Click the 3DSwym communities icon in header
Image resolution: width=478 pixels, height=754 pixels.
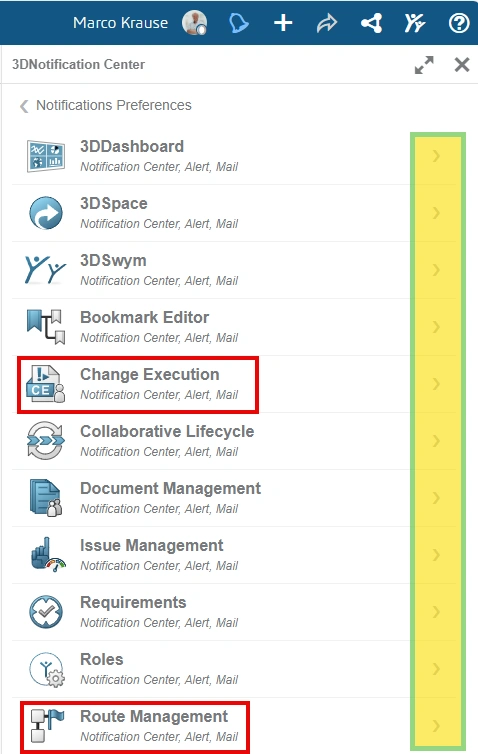click(415, 23)
